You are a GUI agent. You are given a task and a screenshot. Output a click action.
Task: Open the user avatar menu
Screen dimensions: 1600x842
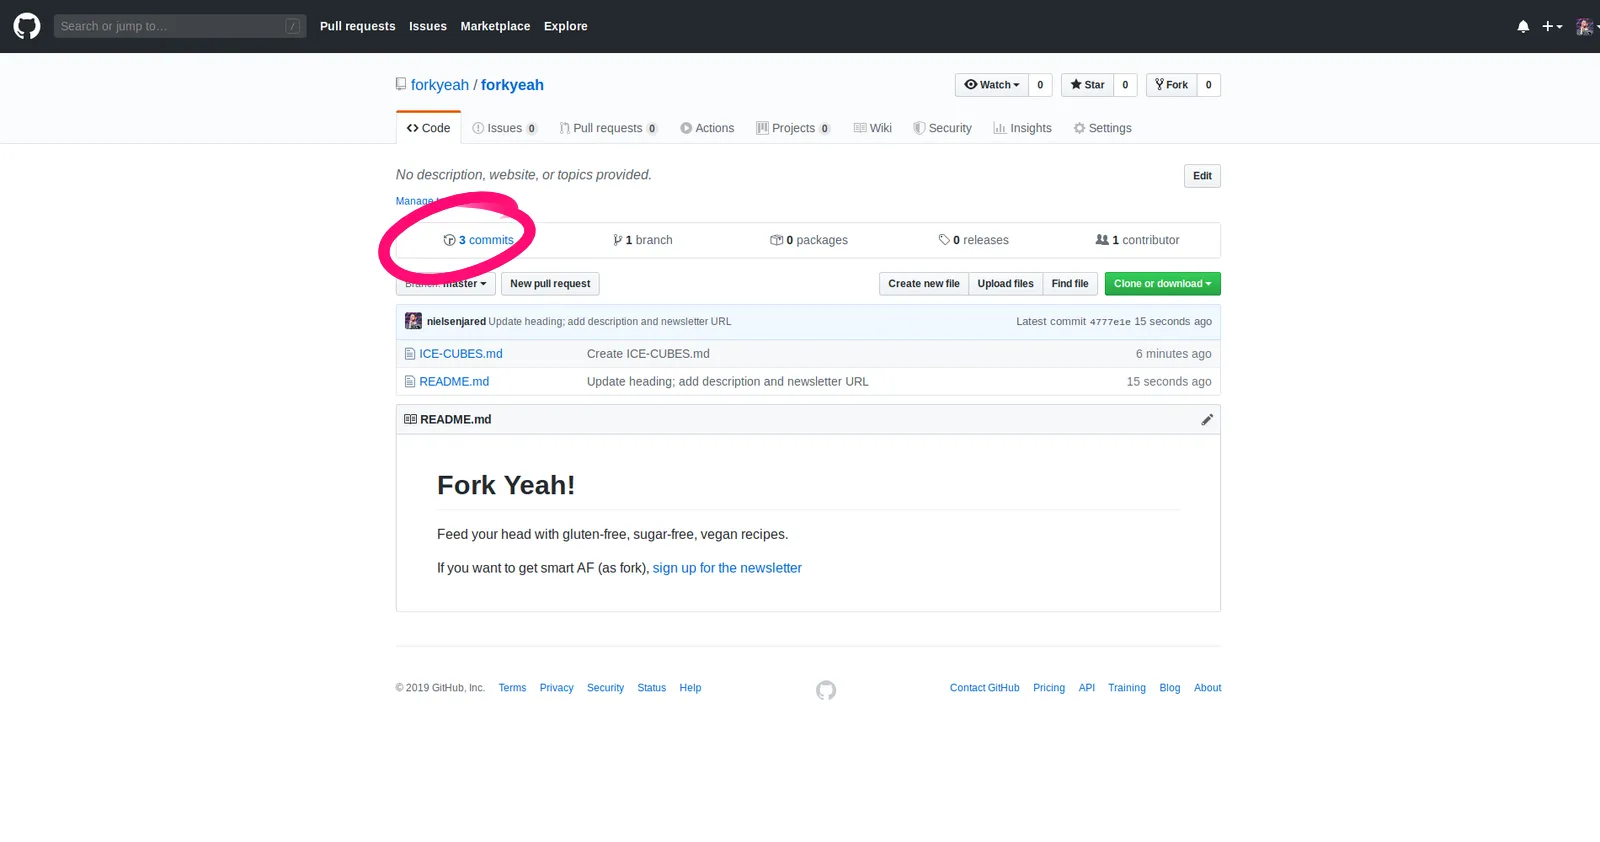tap(1586, 26)
